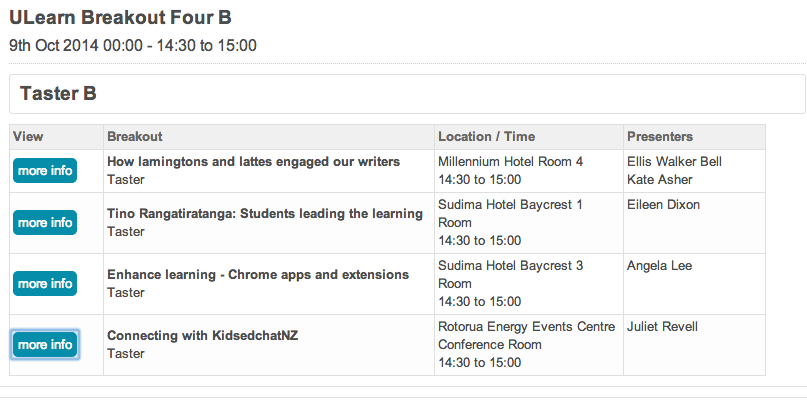The image size is (807, 405).
Task: Click presenter name 'Kate Asher'
Action: click(658, 179)
